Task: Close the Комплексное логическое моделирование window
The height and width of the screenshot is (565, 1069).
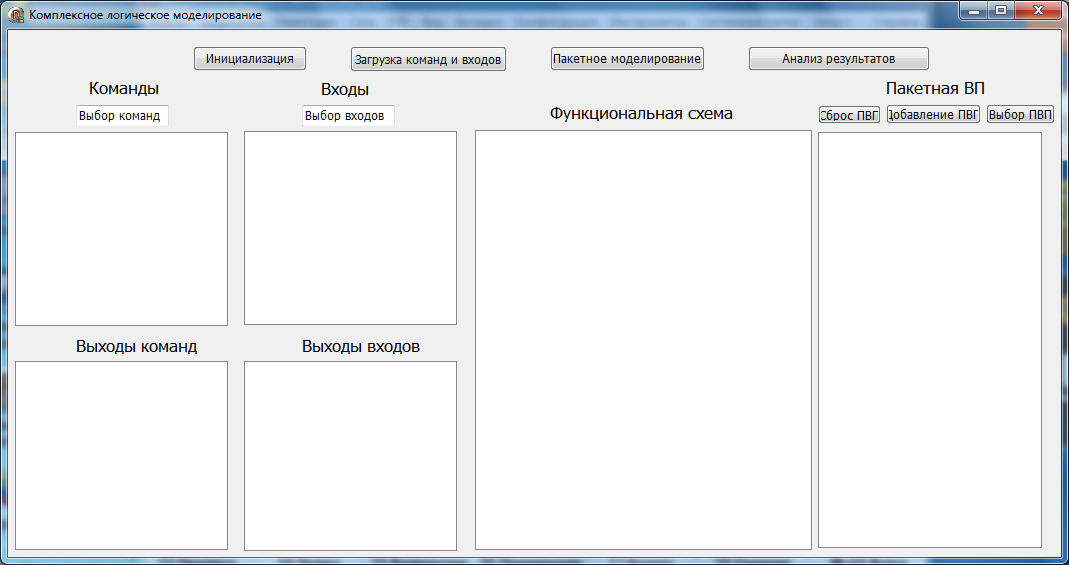Action: point(1038,10)
